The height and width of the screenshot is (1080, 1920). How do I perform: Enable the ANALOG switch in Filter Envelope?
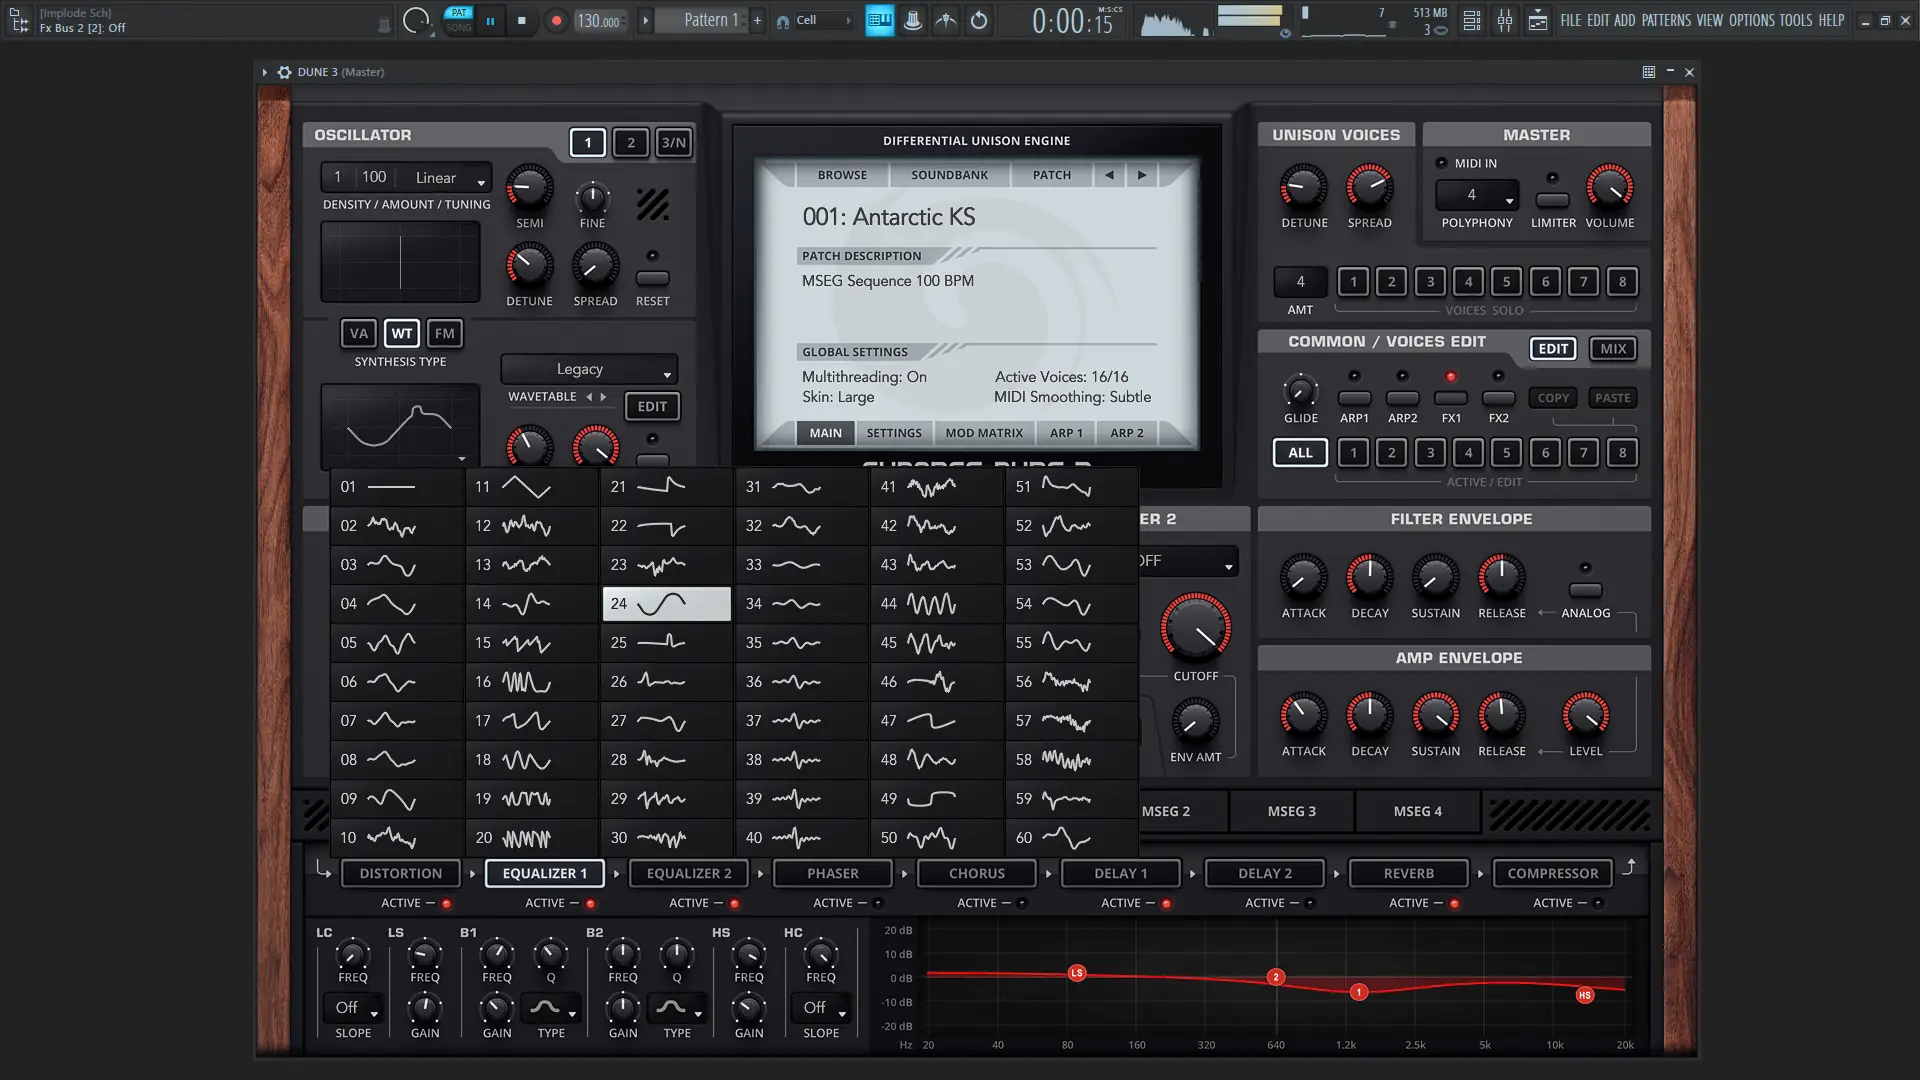(x=1585, y=590)
